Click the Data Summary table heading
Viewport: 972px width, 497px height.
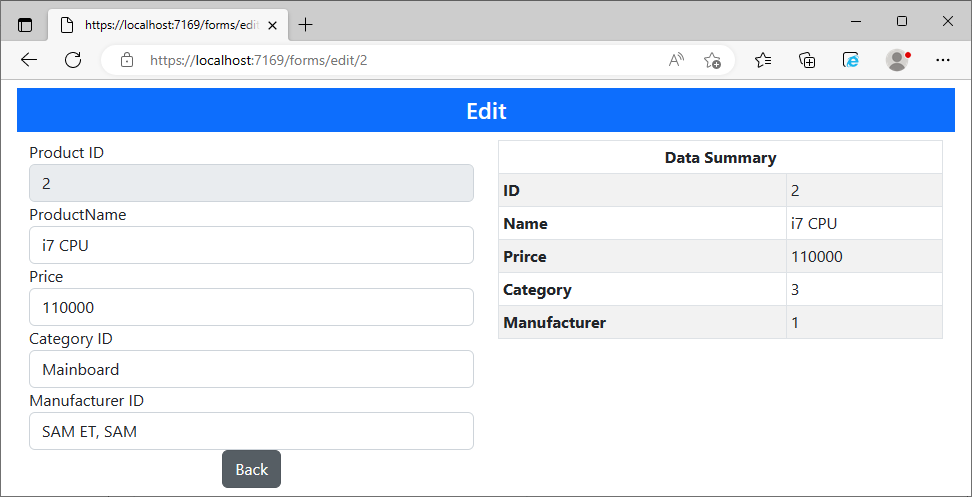pos(720,157)
